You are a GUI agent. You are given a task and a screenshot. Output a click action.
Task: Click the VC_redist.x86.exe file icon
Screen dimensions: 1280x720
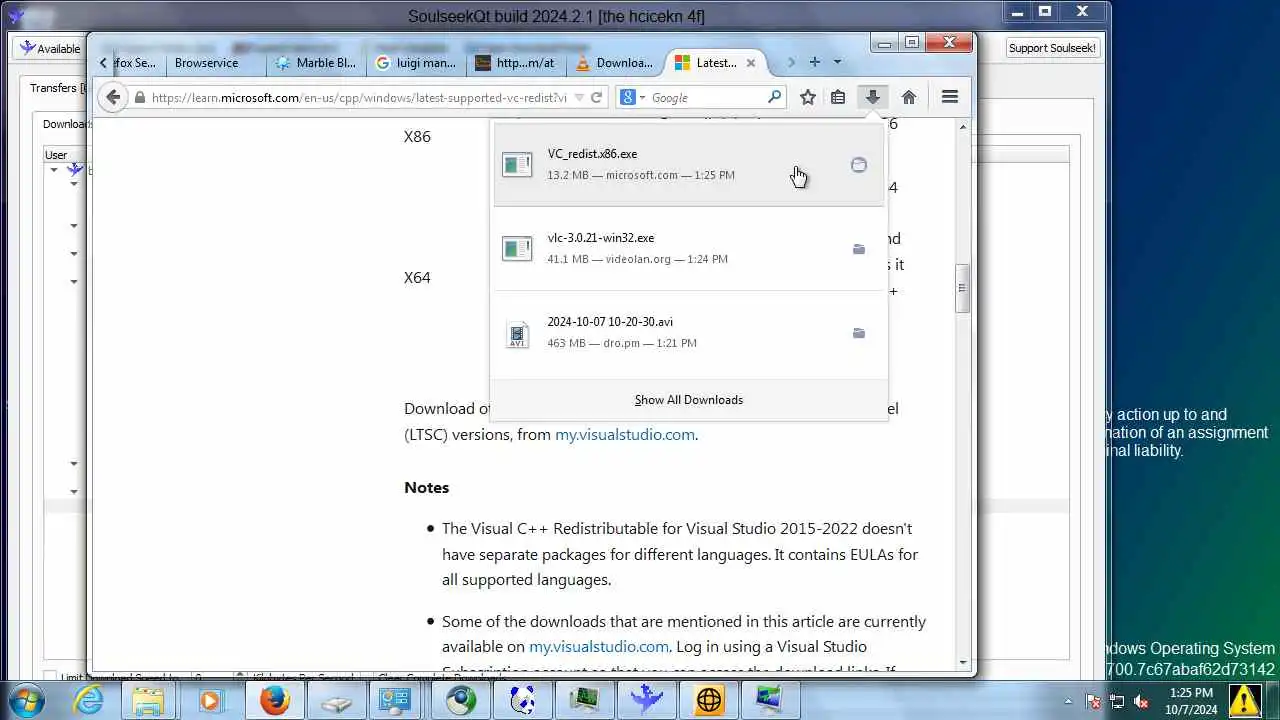tap(517, 165)
